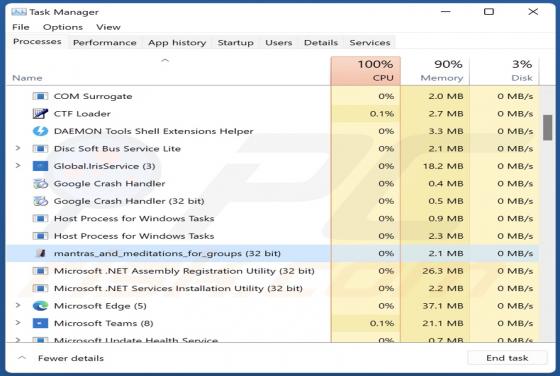Switch to the Performance tab
The height and width of the screenshot is (376, 560).
pyautogui.click(x=105, y=43)
